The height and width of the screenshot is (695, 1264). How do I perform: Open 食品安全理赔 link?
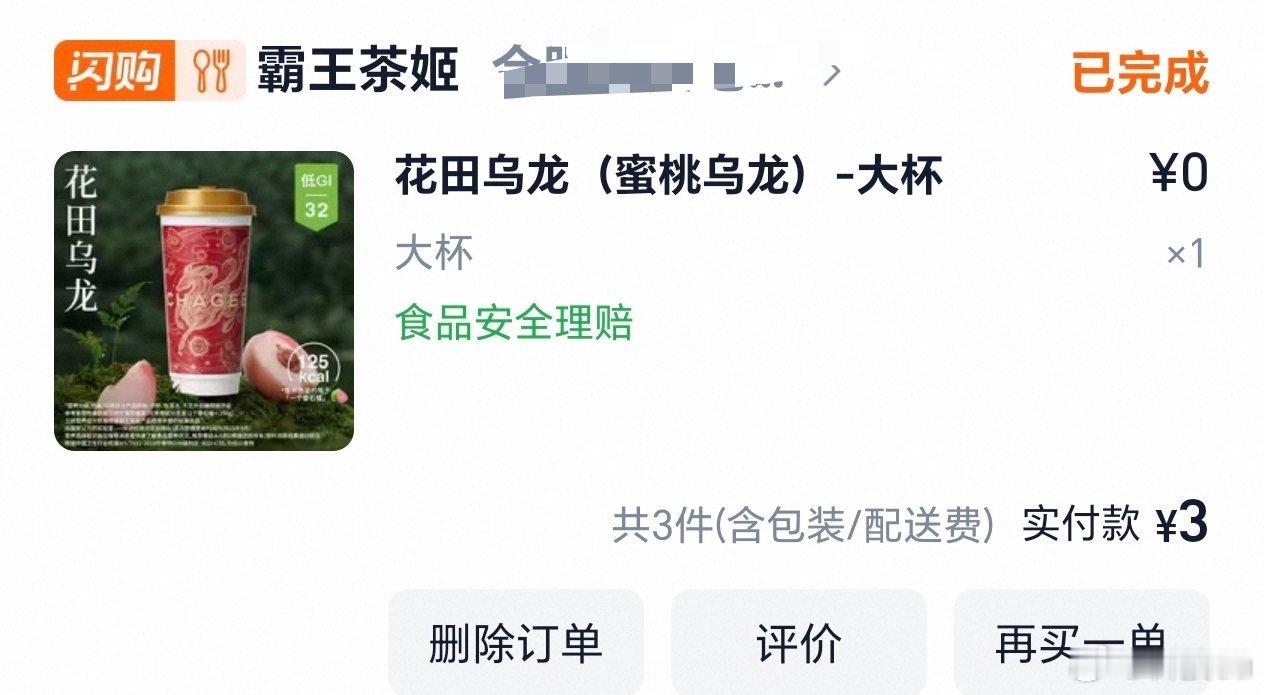pyautogui.click(x=514, y=323)
